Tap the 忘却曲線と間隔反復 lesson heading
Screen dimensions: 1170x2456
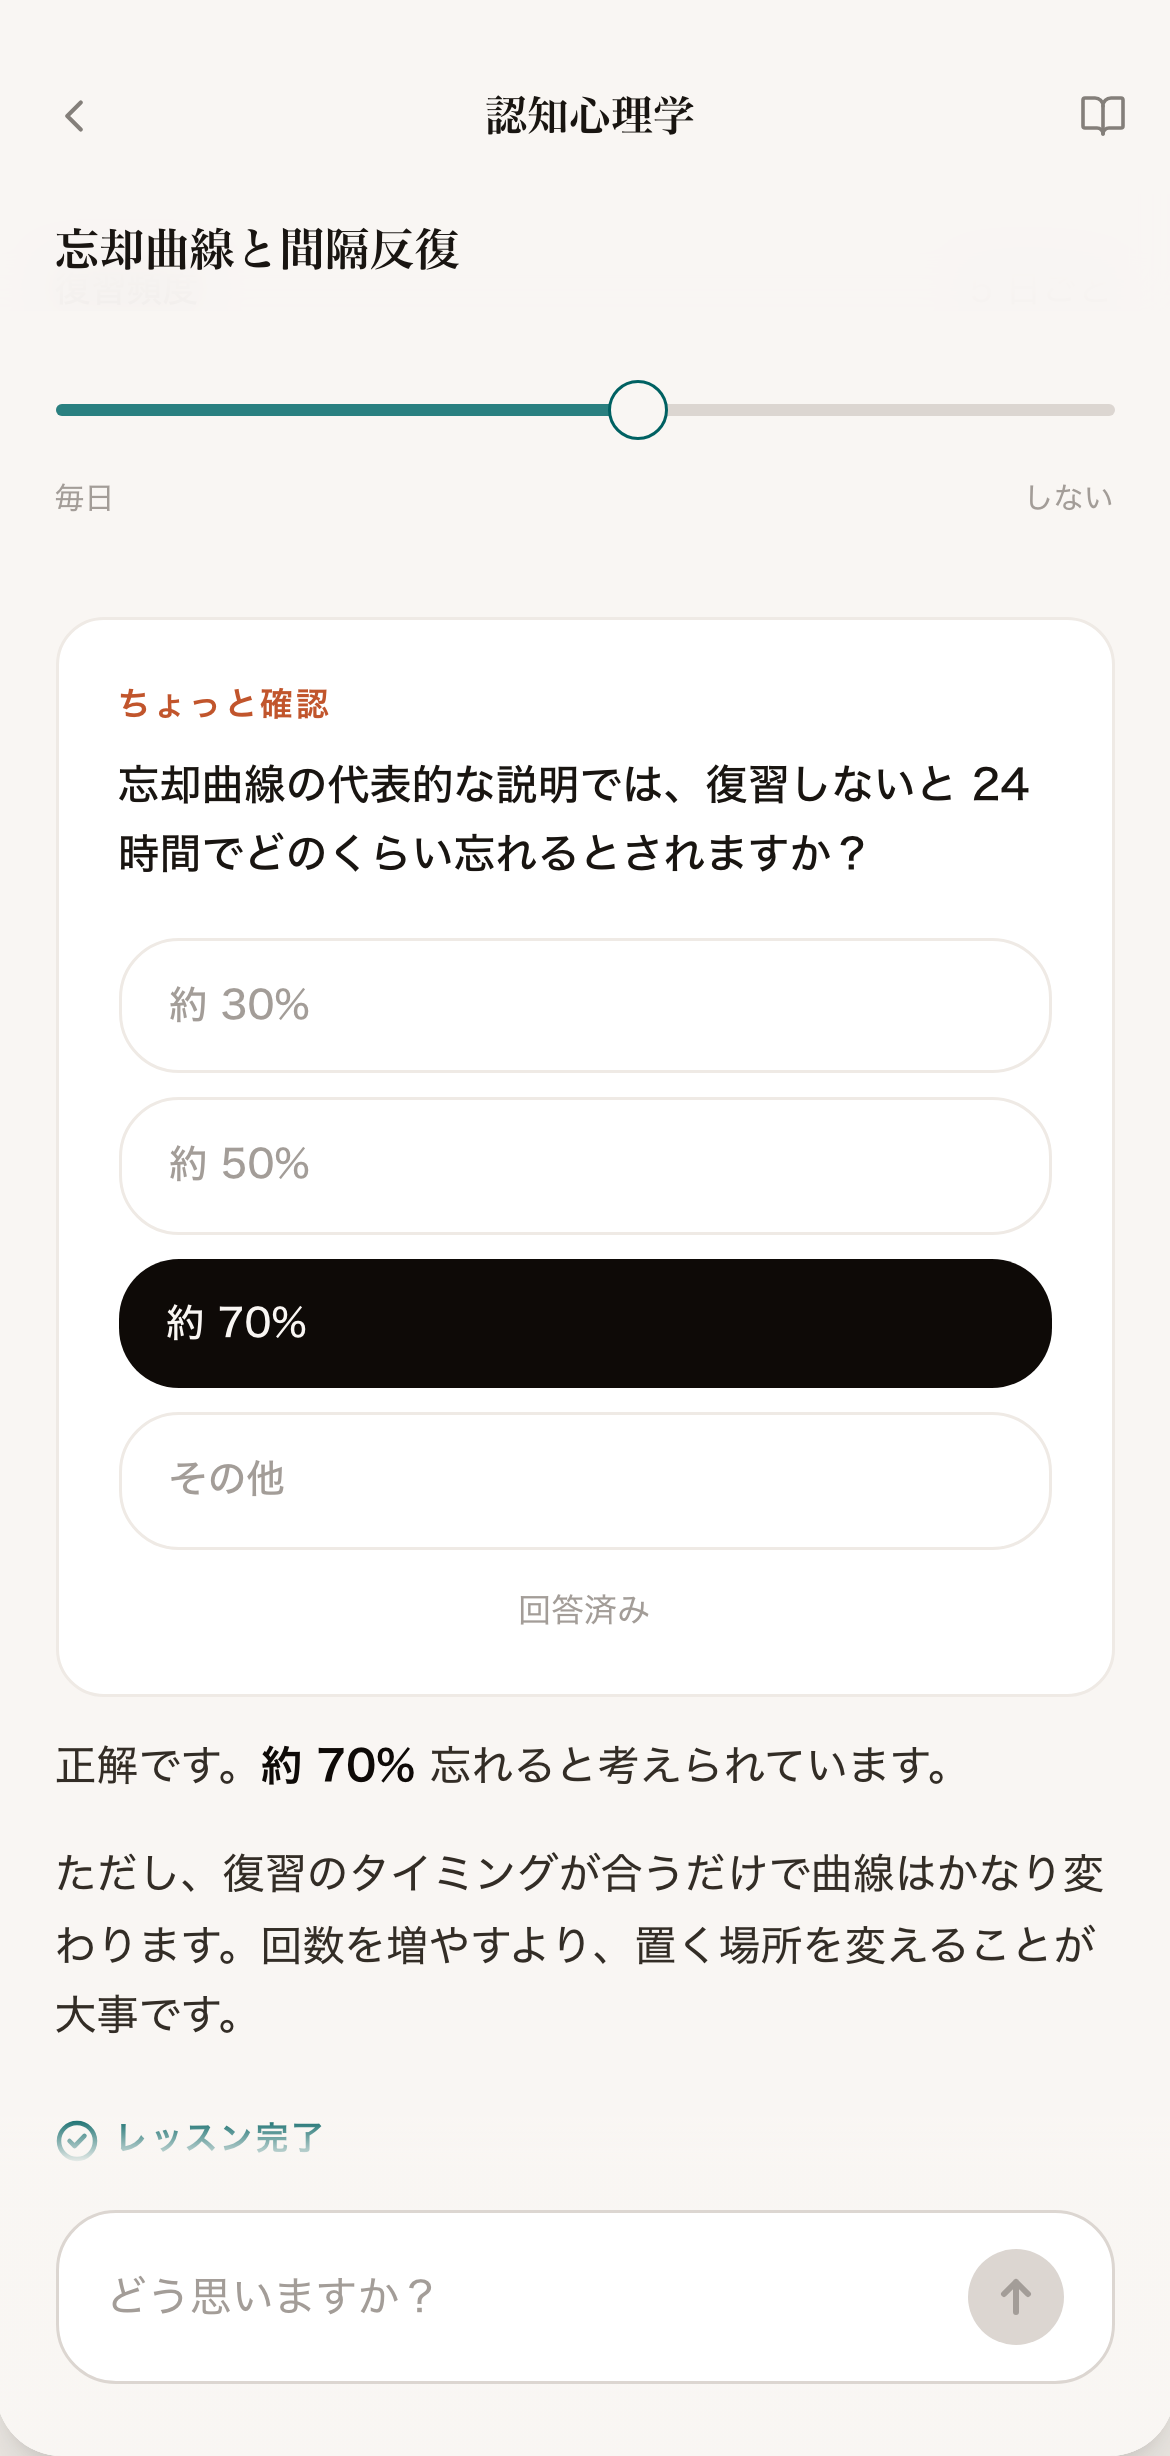[x=257, y=250]
